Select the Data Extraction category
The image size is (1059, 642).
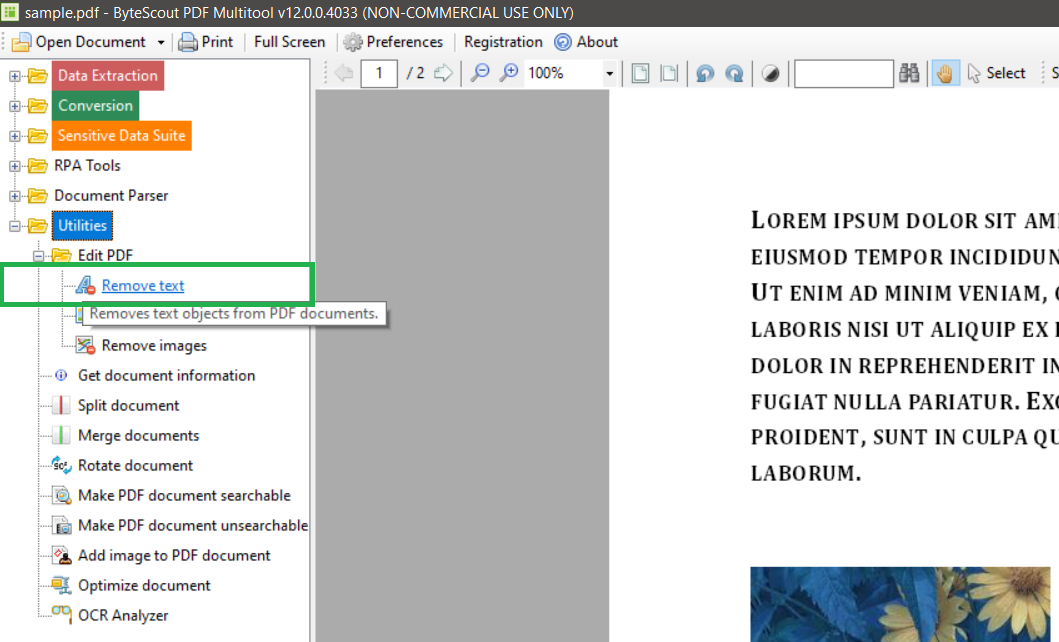(107, 76)
